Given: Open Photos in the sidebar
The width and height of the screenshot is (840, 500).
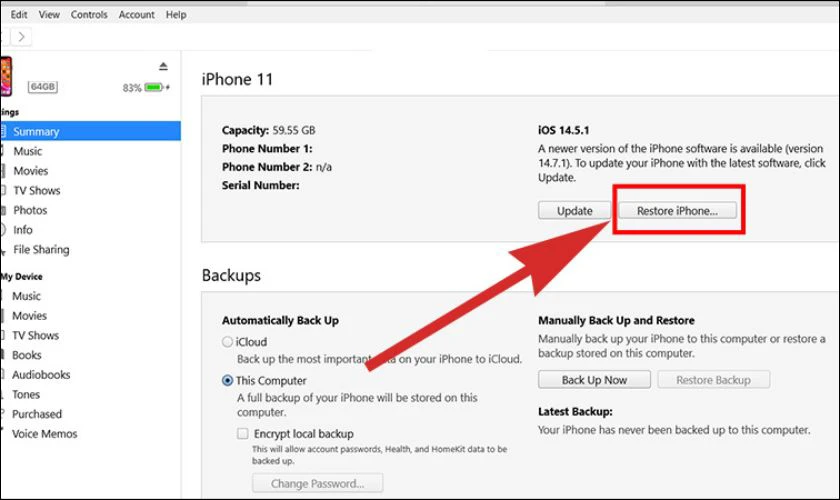Looking at the screenshot, I should click(30, 210).
